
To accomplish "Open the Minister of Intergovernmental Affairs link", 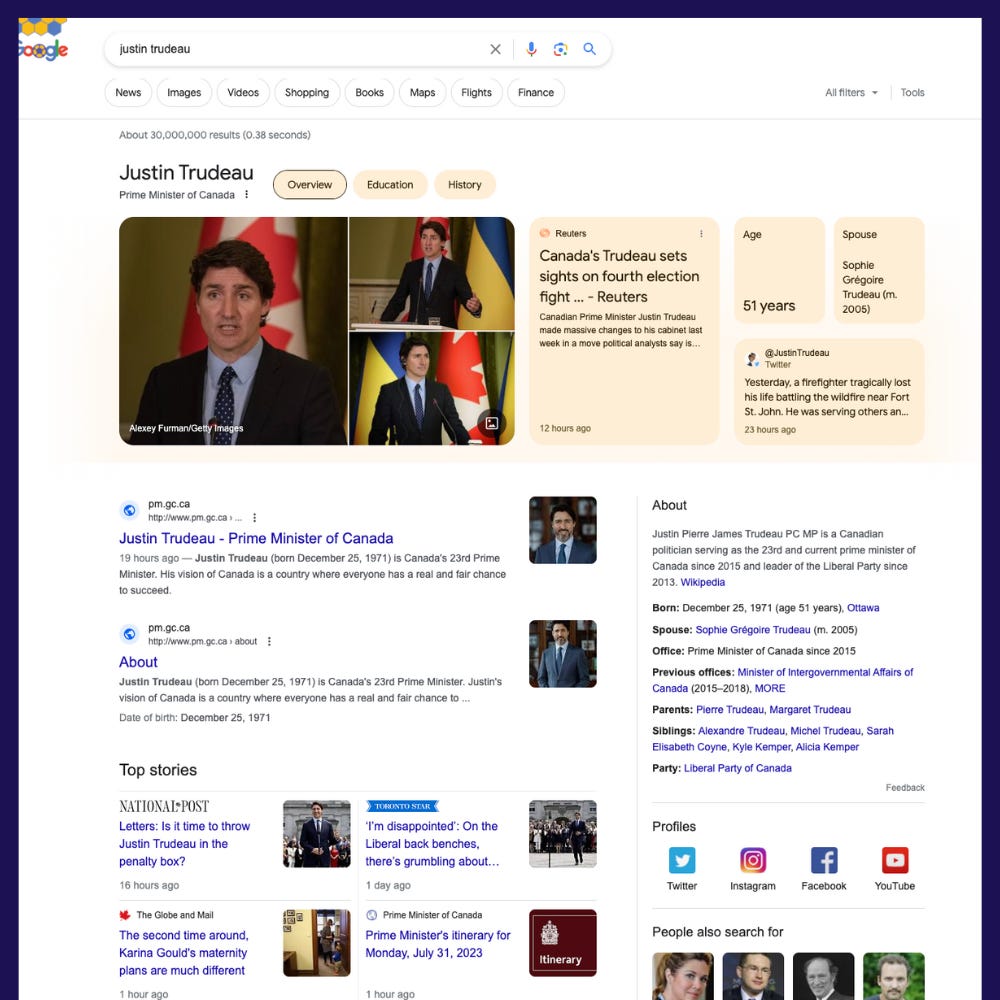I will click(x=783, y=680).
